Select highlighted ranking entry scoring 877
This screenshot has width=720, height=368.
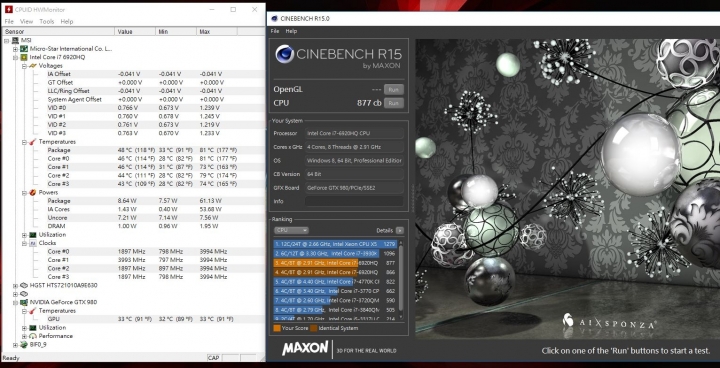coord(335,263)
